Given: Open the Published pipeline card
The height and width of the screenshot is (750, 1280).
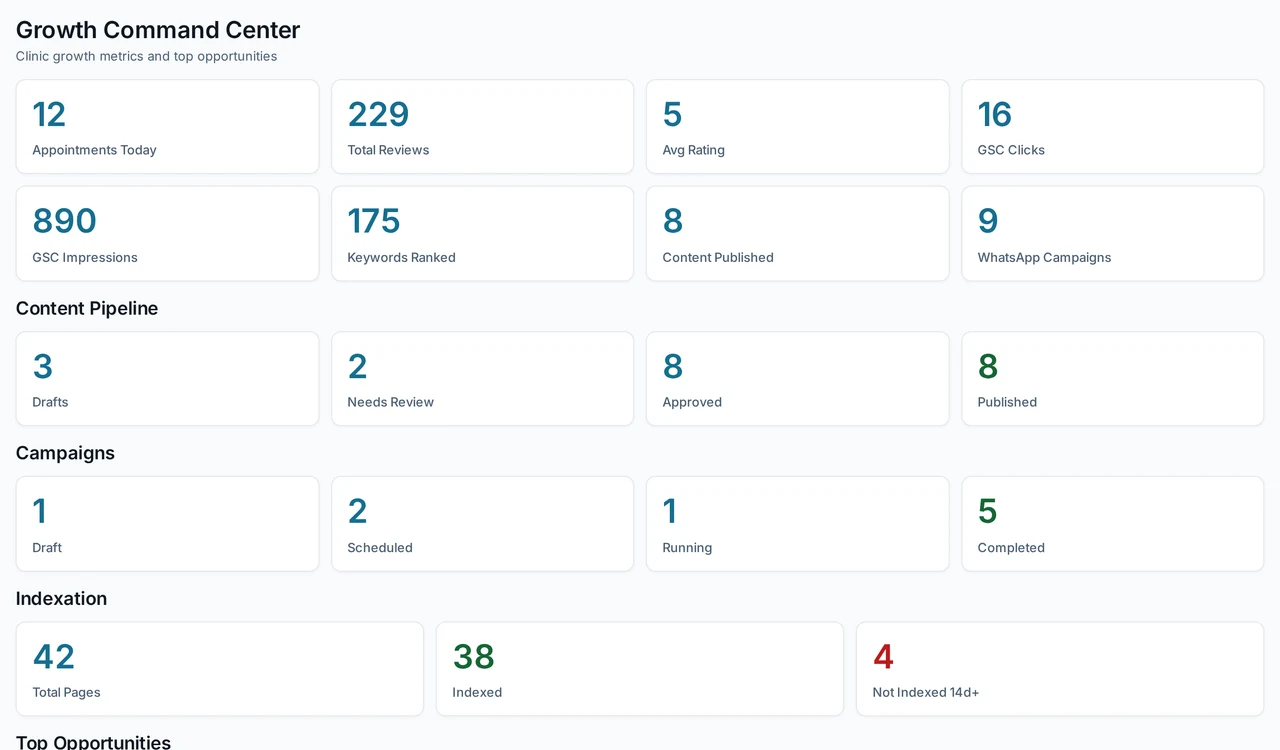Looking at the screenshot, I should click(1112, 379).
